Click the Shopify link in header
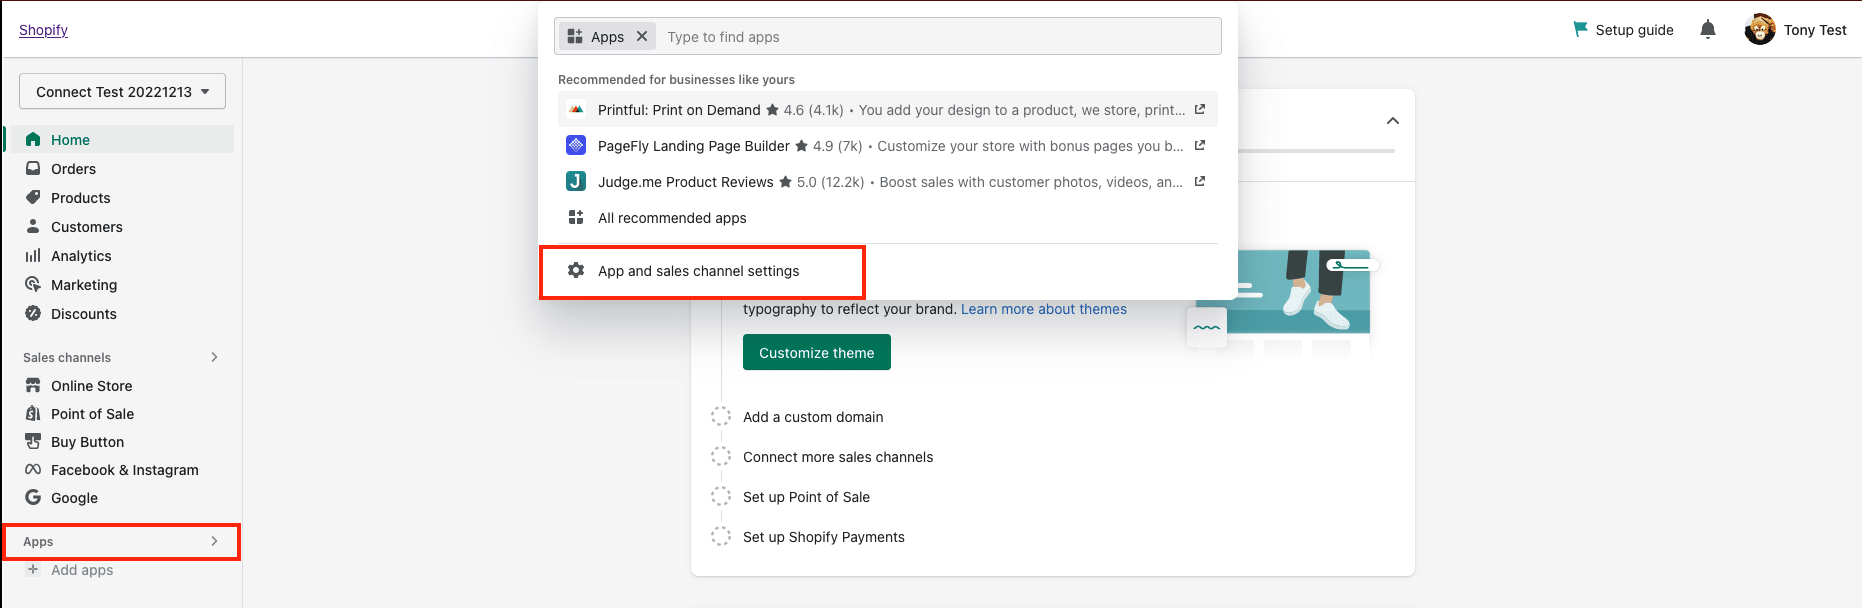The image size is (1862, 608). (44, 30)
